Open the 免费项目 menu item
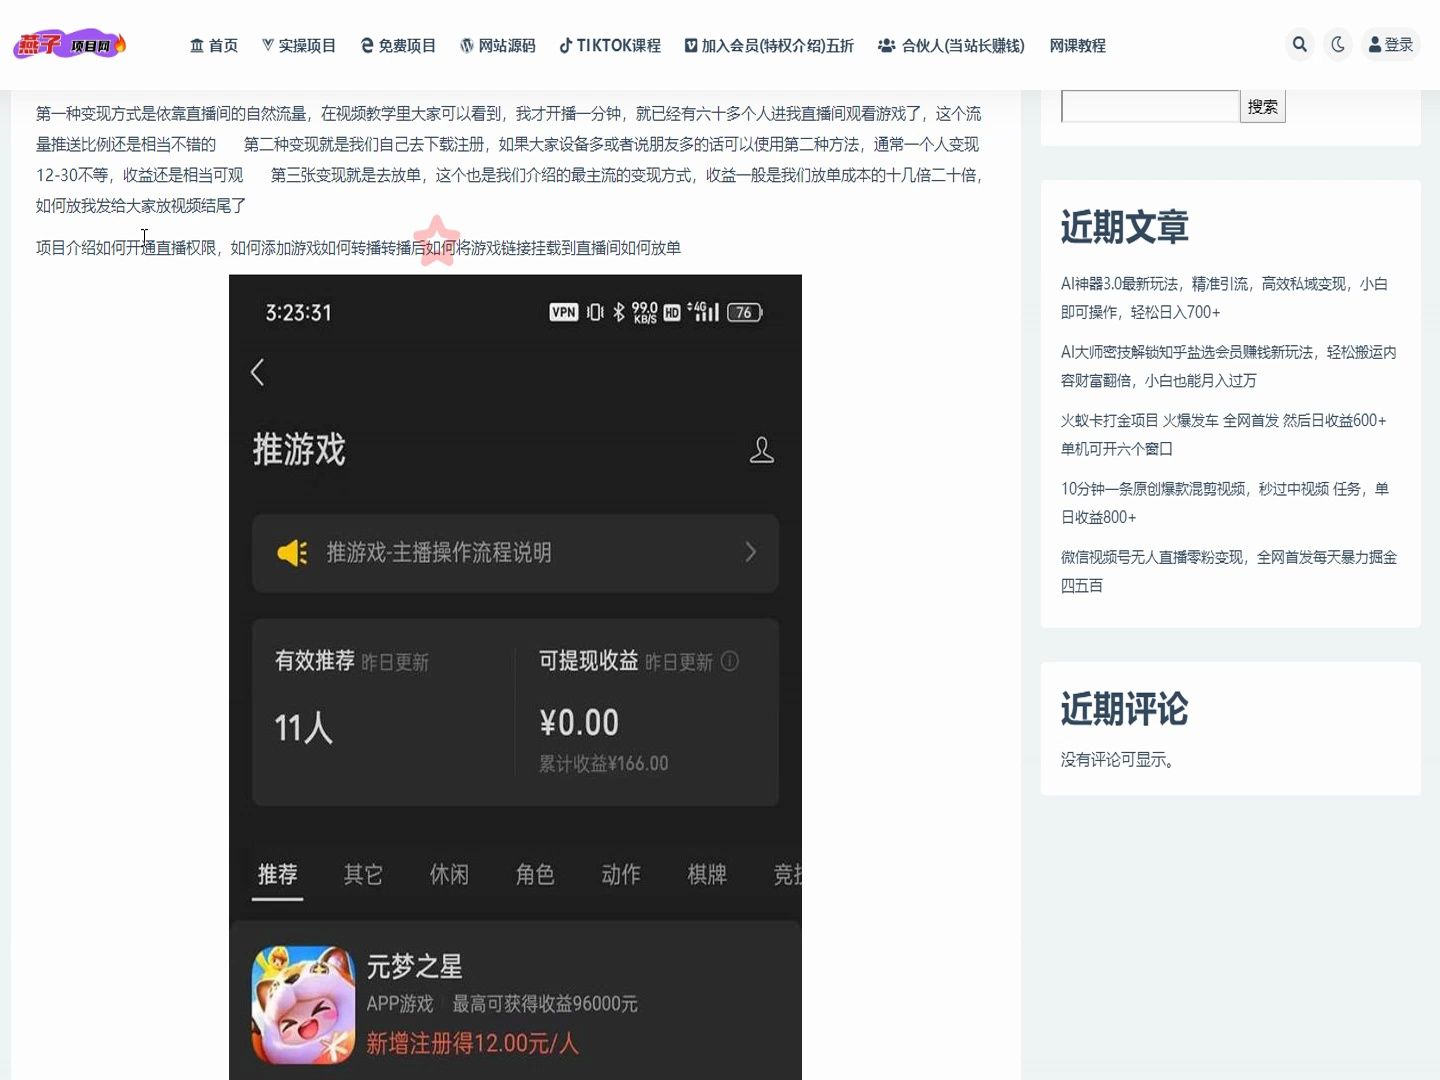Viewport: 1440px width, 1080px height. point(398,45)
